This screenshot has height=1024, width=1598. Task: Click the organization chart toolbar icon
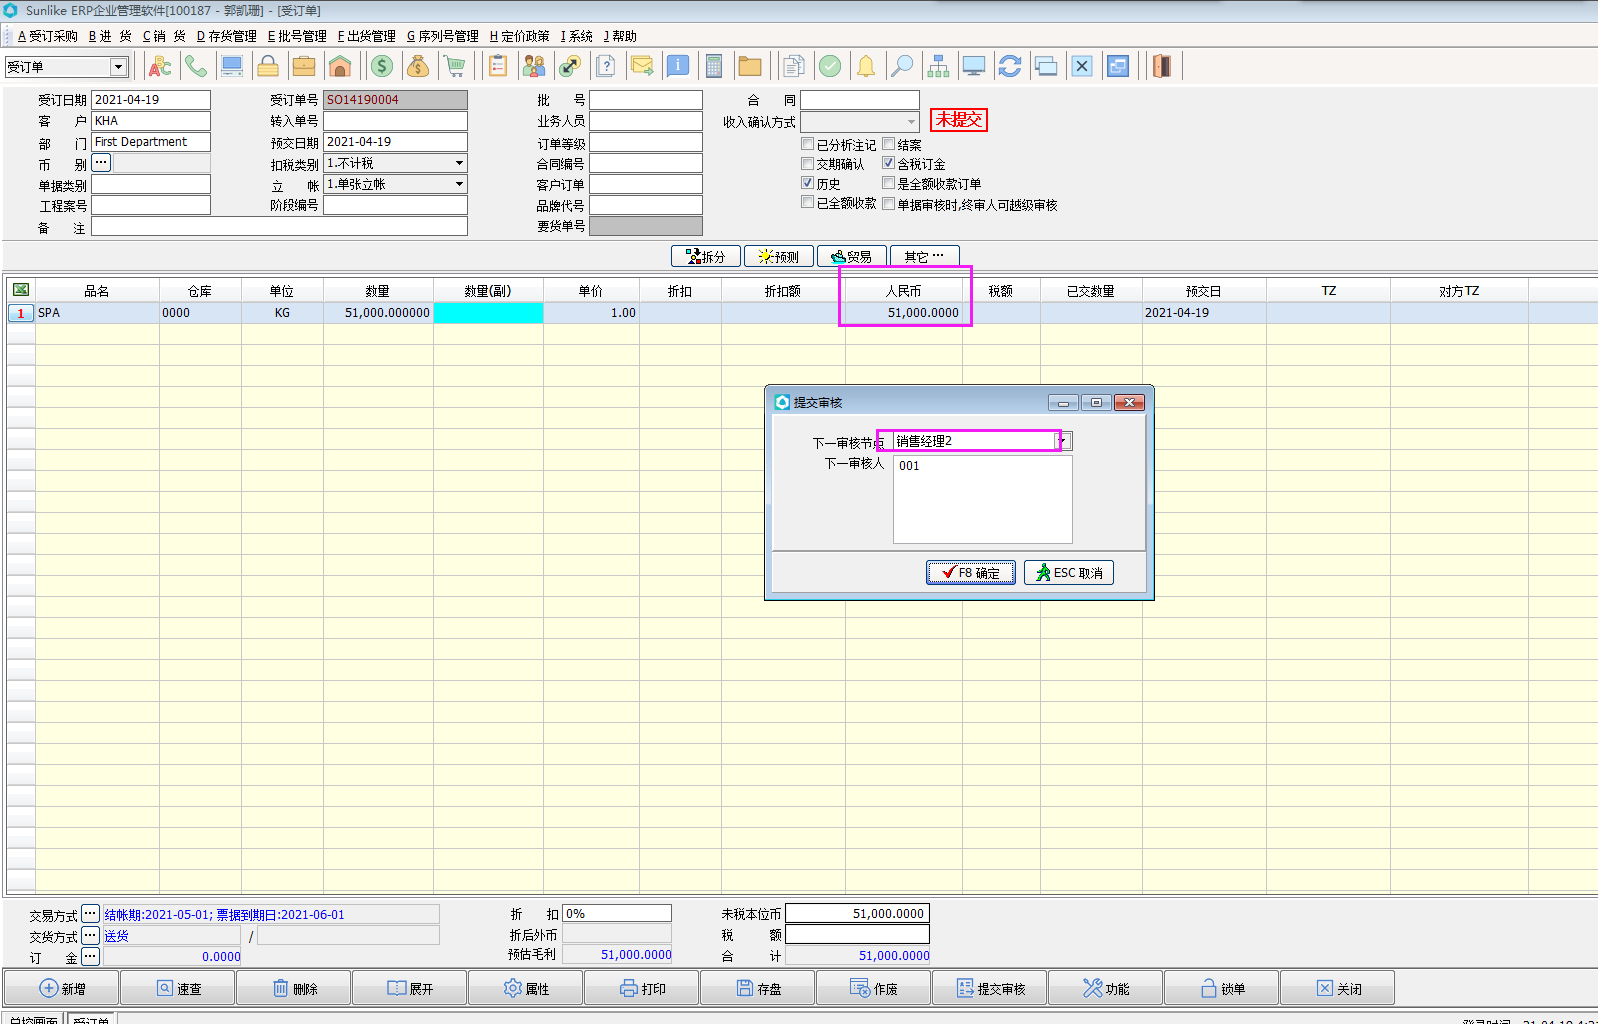pyautogui.click(x=938, y=67)
